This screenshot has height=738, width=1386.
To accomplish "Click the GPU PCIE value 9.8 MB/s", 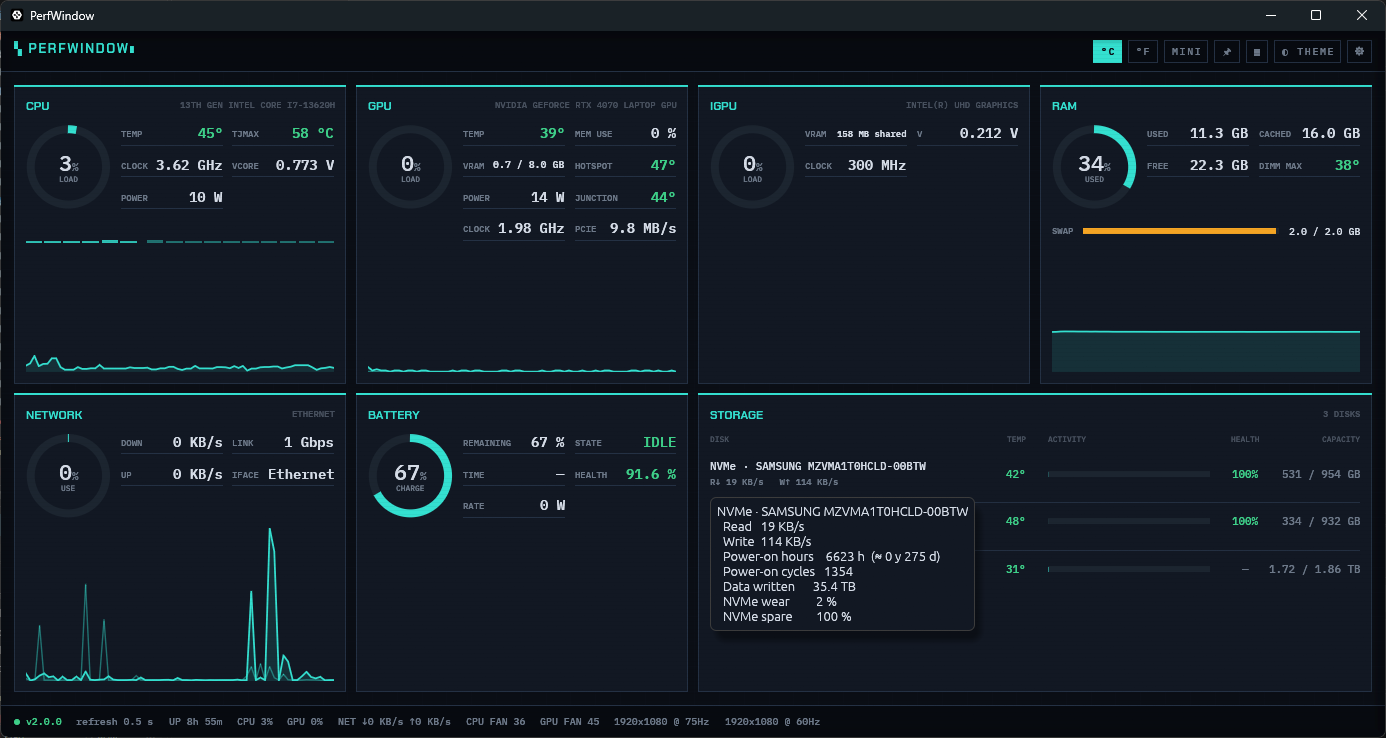I will coord(643,229).
